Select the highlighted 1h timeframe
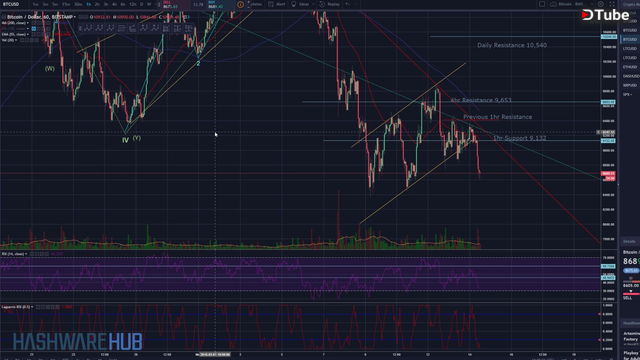This screenshot has width=640, height=360. [89, 4]
